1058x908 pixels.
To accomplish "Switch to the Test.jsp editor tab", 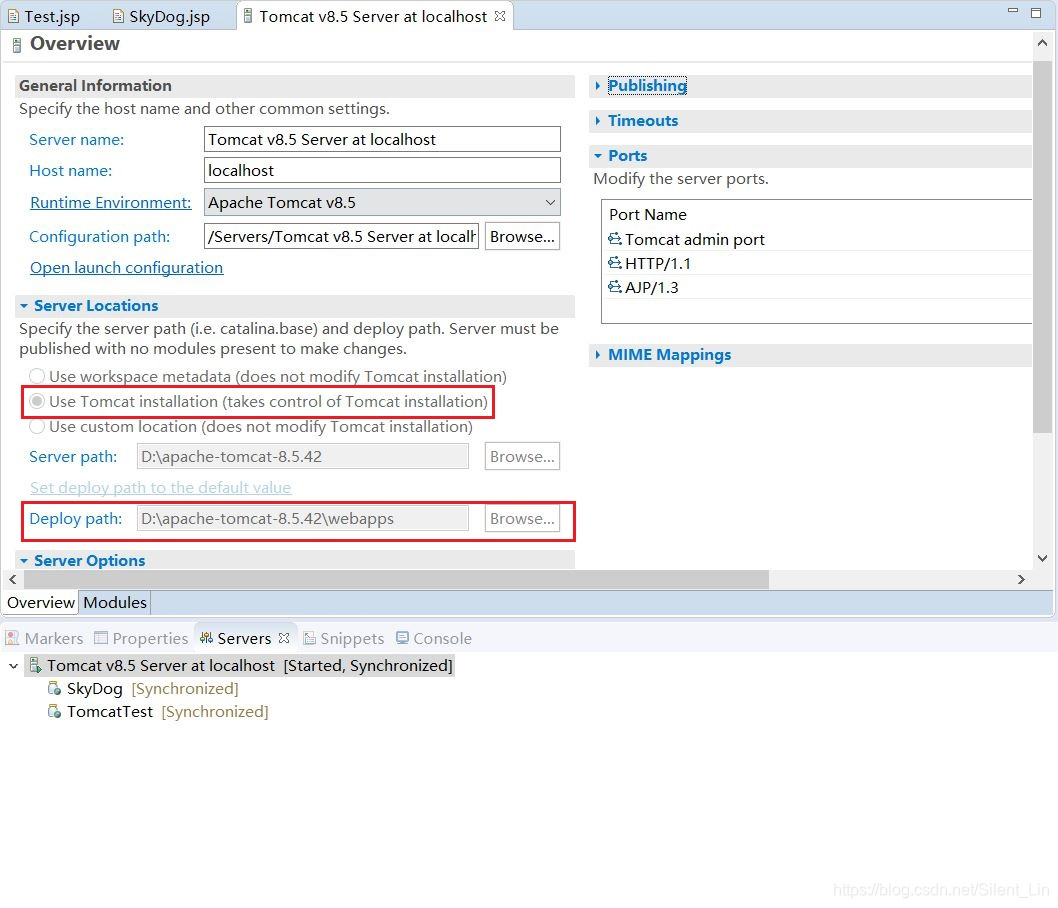I will click(x=45, y=16).
